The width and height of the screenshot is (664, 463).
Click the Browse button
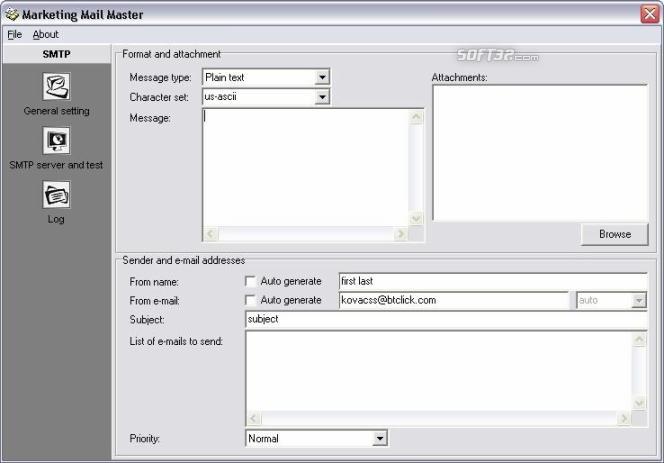pyautogui.click(x=614, y=234)
